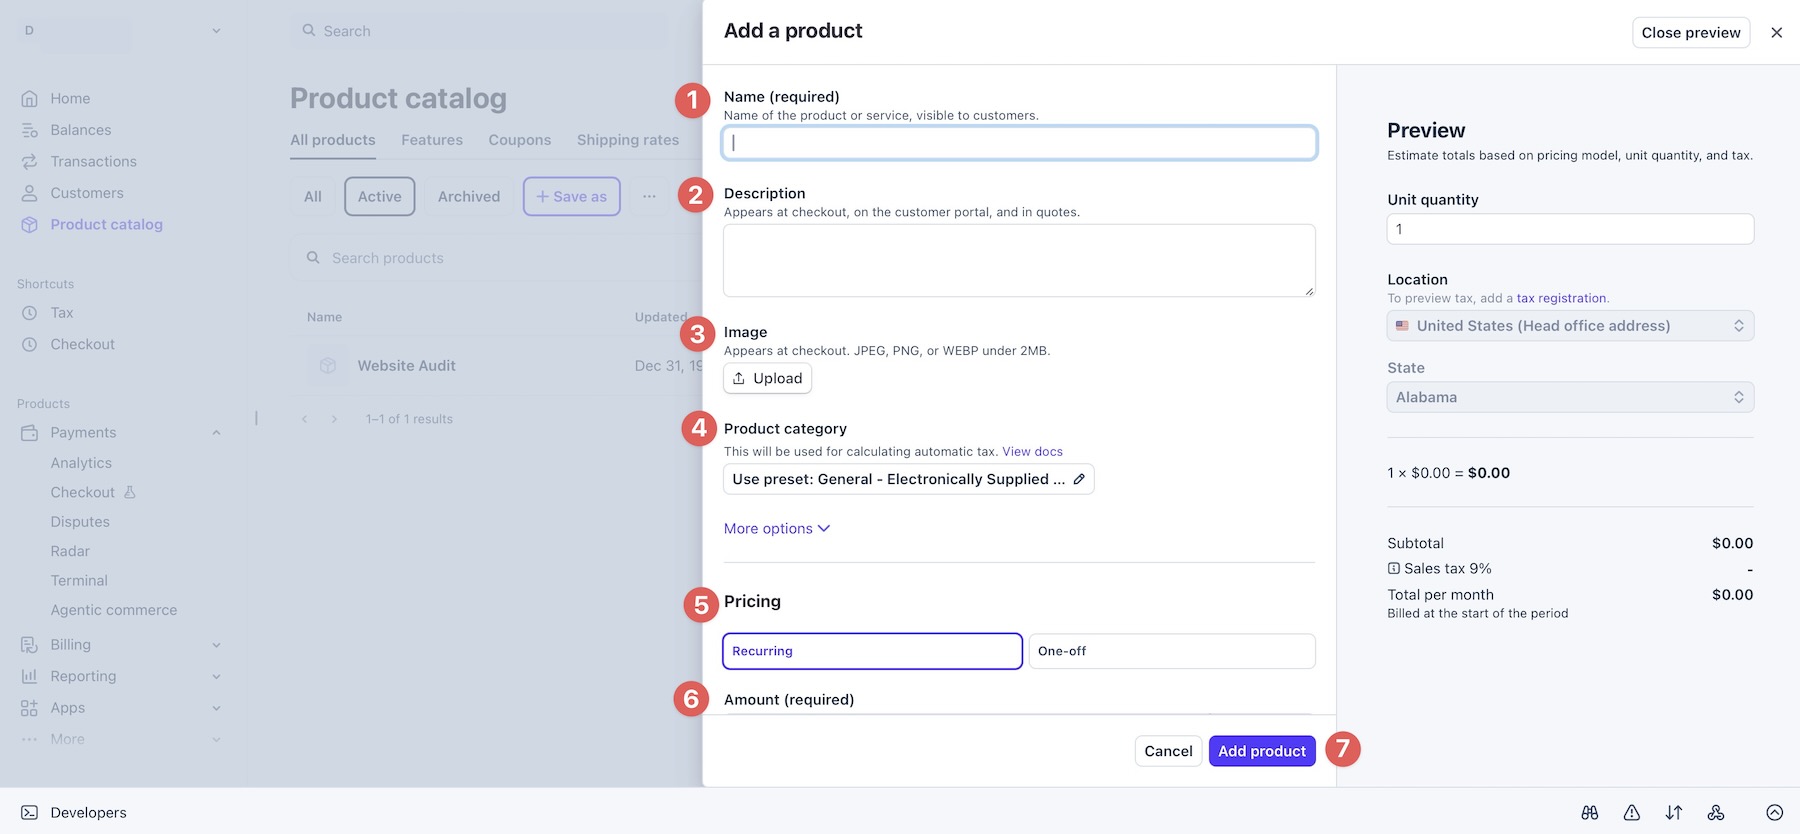1800x834 pixels.
Task: Open Customers page icon
Action: click(x=30, y=193)
